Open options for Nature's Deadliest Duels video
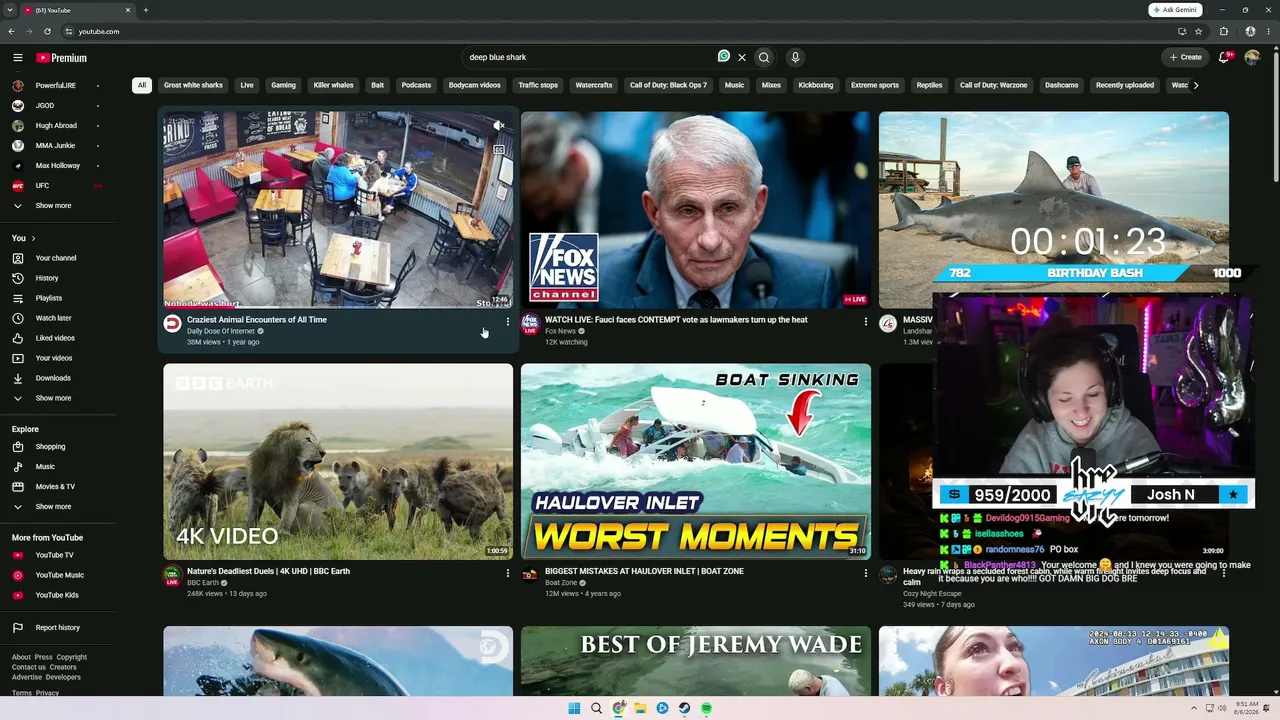Screen dimensions: 1280x720 [x=508, y=573]
